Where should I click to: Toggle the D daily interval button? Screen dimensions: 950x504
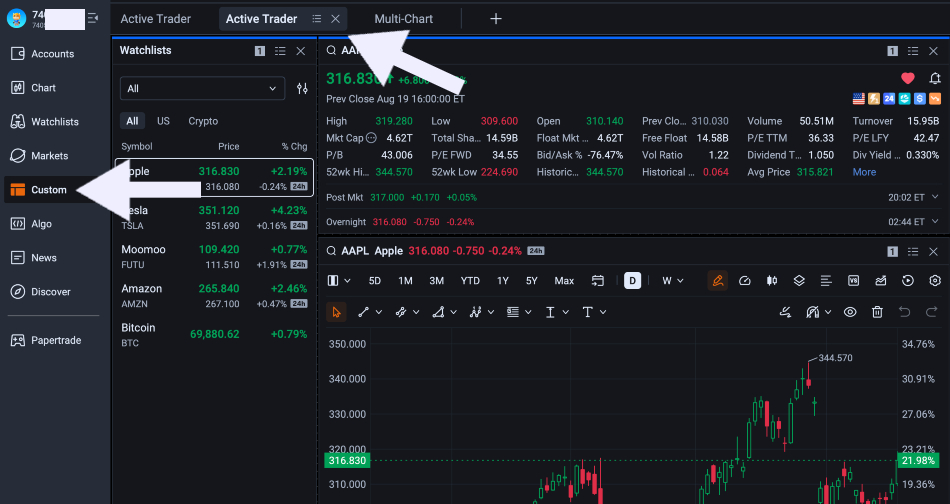[x=632, y=280]
